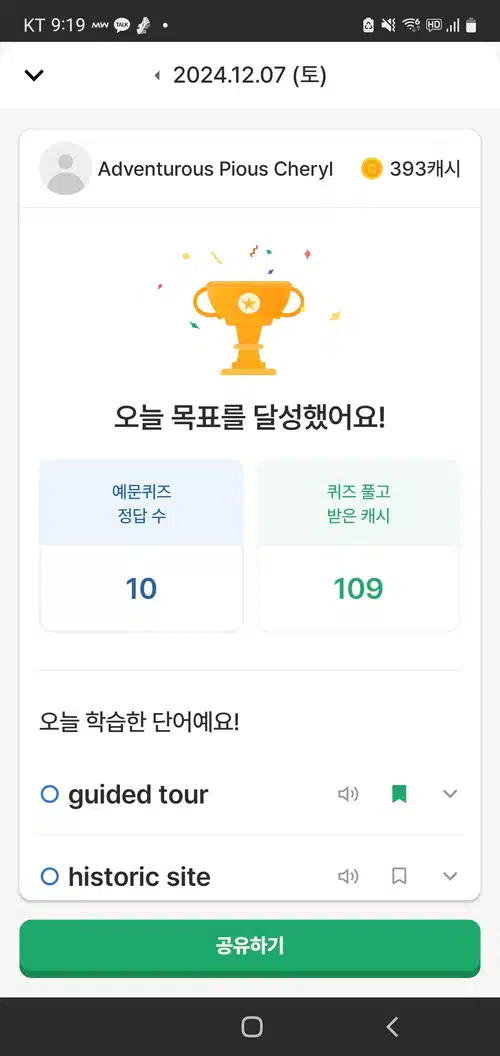Image resolution: width=500 pixels, height=1056 pixels.
Task: Expand details for historic site
Action: click(450, 876)
